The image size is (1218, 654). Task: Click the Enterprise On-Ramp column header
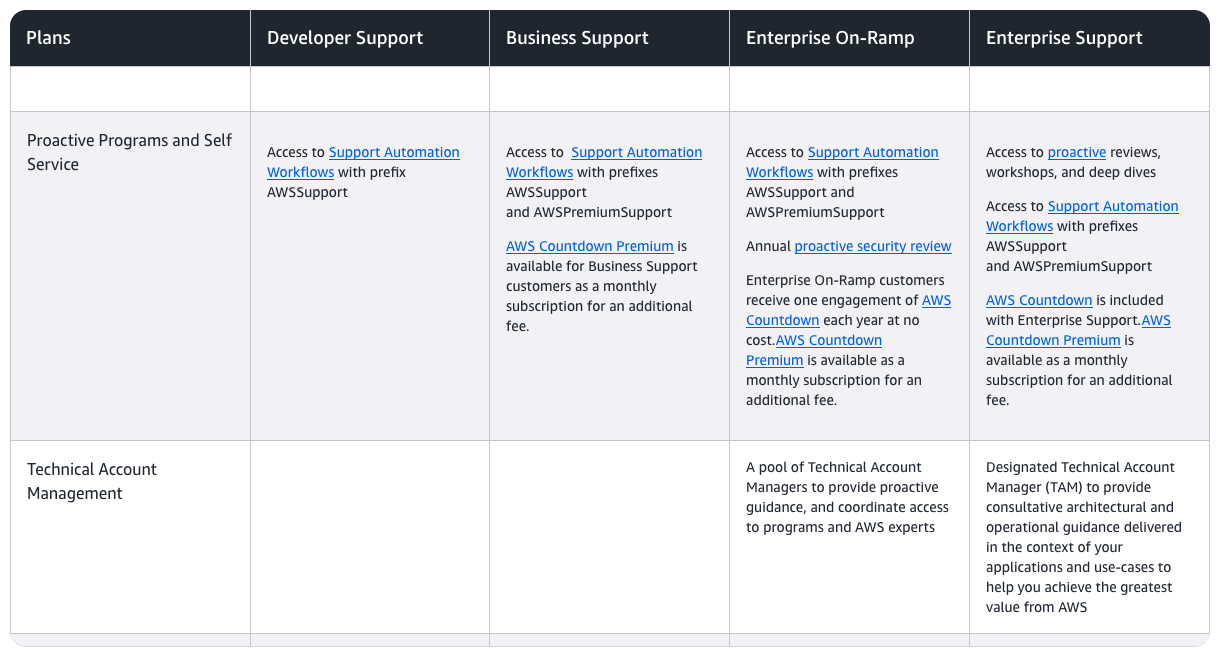(x=829, y=39)
